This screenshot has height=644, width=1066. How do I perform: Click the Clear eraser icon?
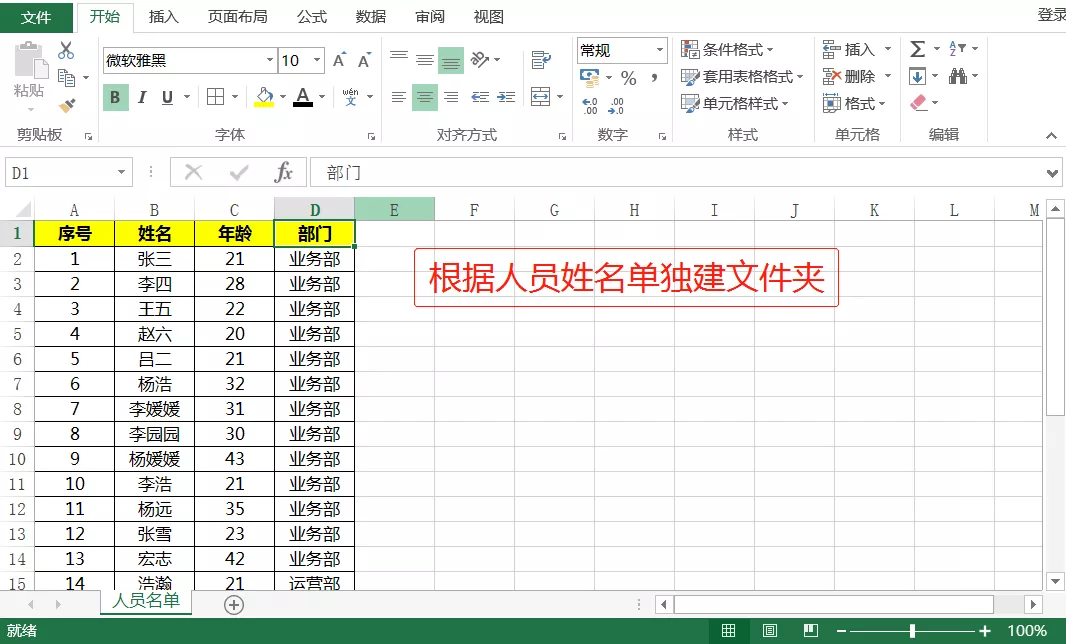click(x=918, y=103)
